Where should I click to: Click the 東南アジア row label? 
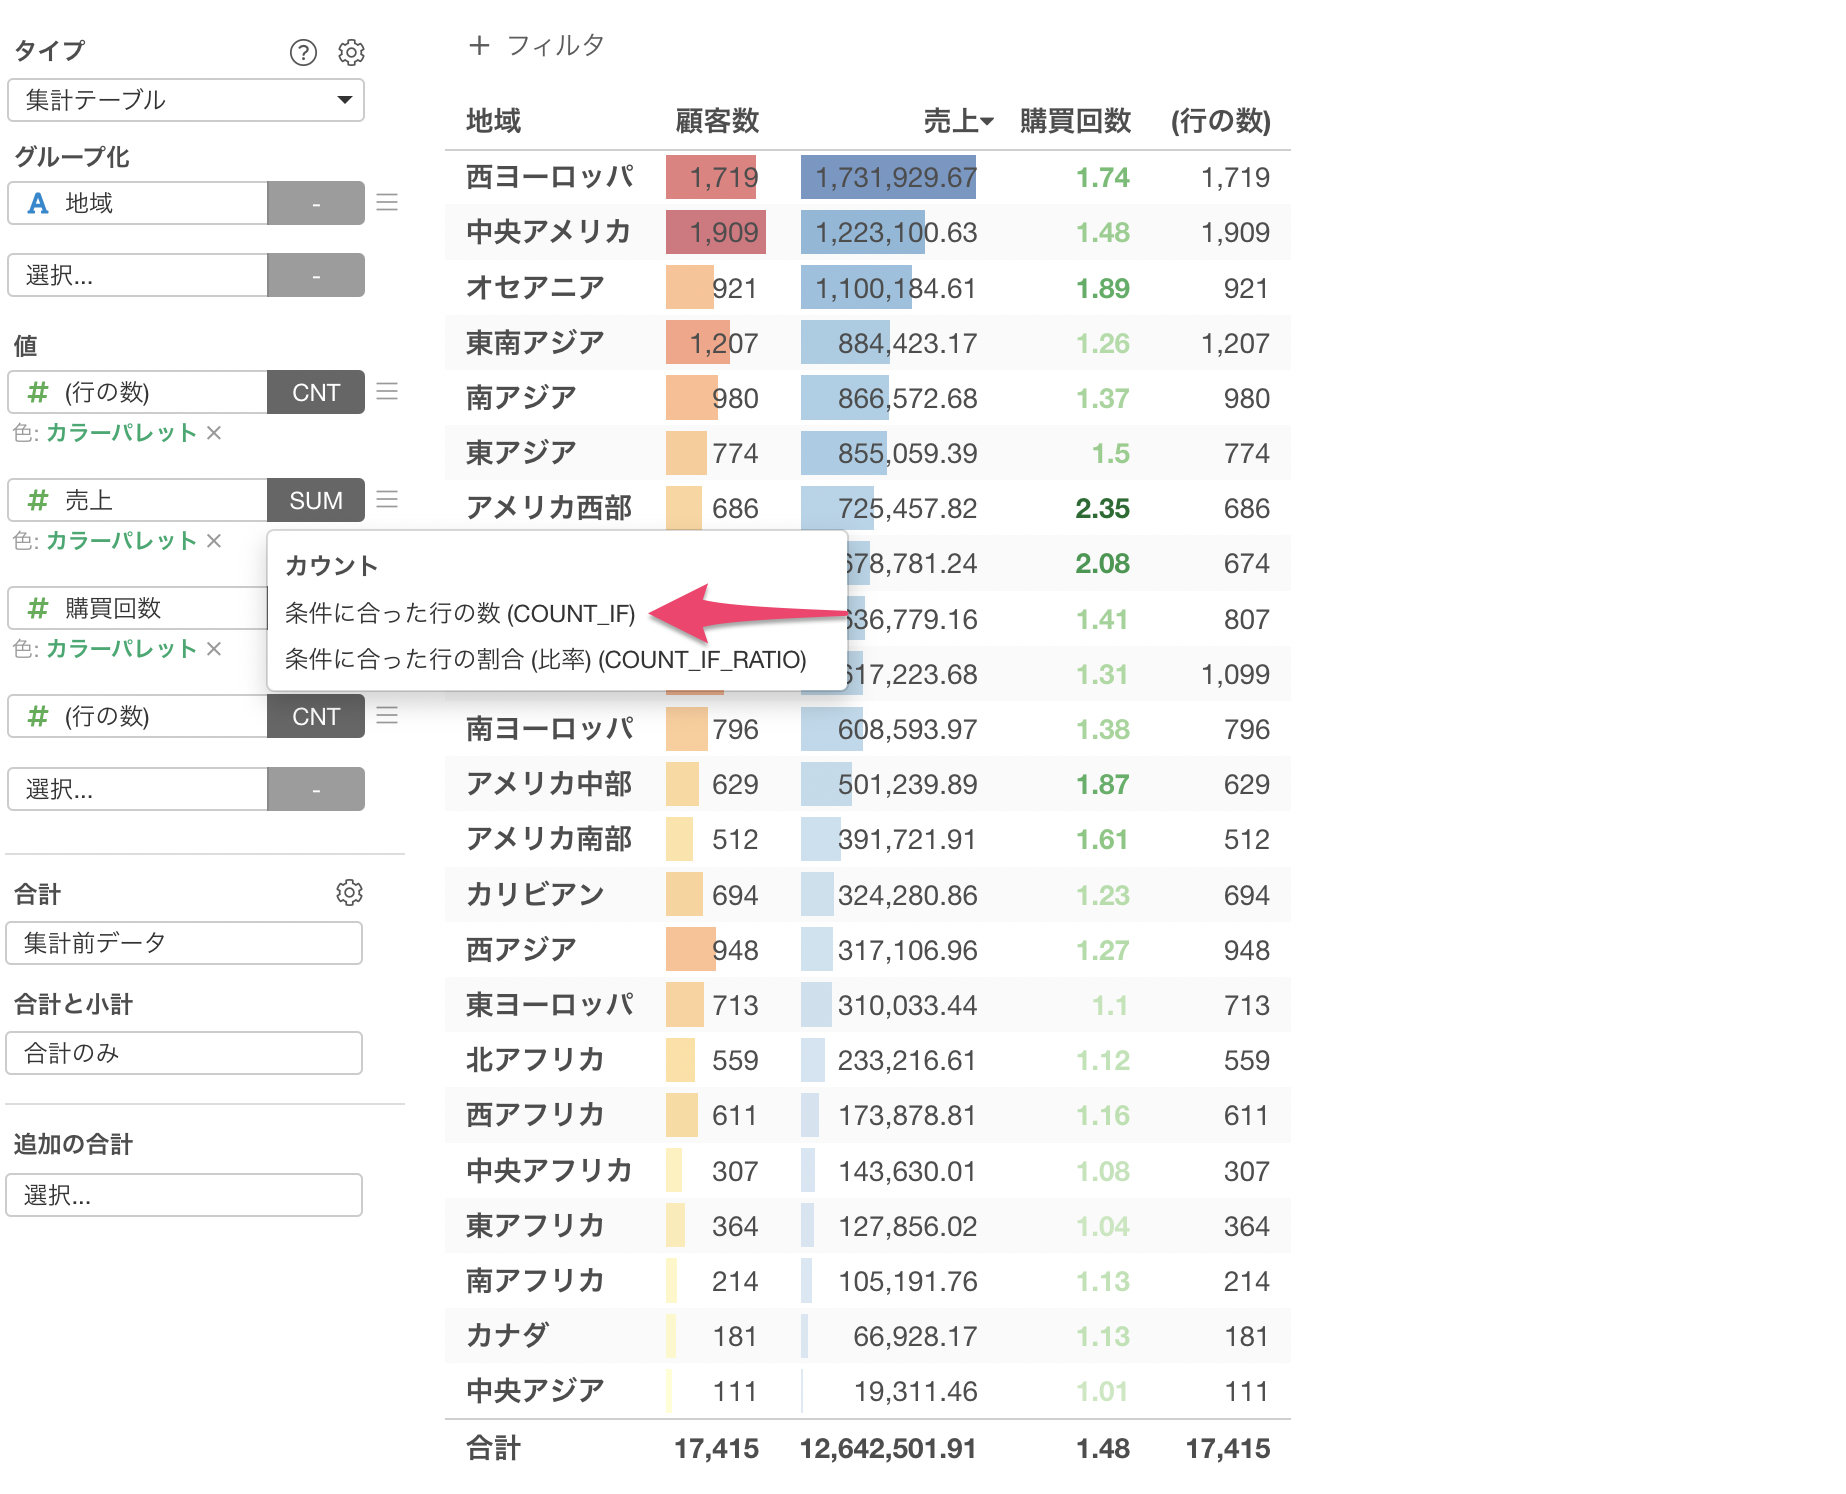coord(535,343)
